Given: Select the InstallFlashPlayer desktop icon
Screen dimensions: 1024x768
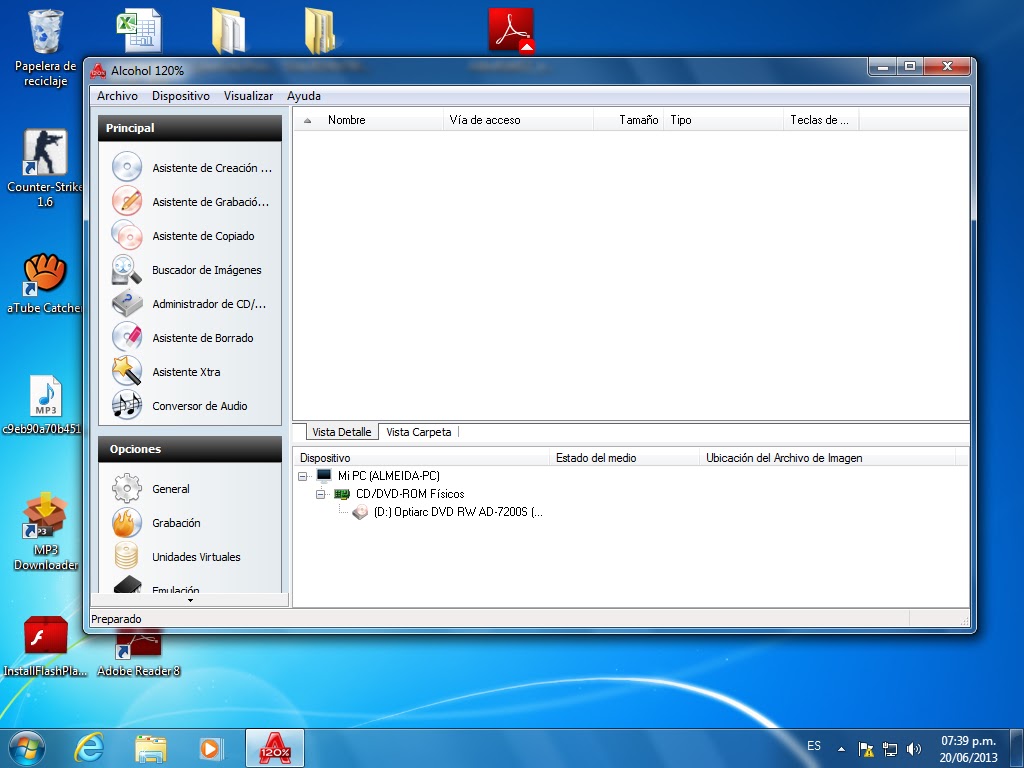Looking at the screenshot, I should [x=46, y=647].
